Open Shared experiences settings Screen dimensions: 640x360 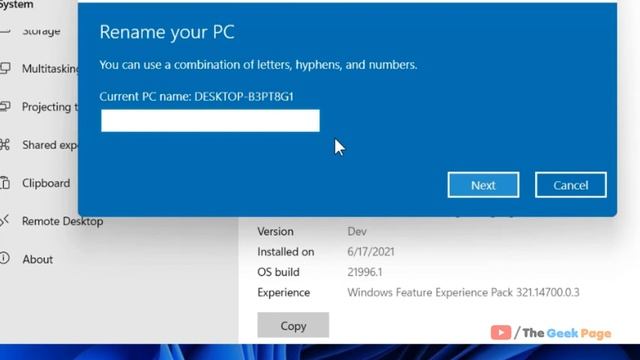(x=49, y=145)
